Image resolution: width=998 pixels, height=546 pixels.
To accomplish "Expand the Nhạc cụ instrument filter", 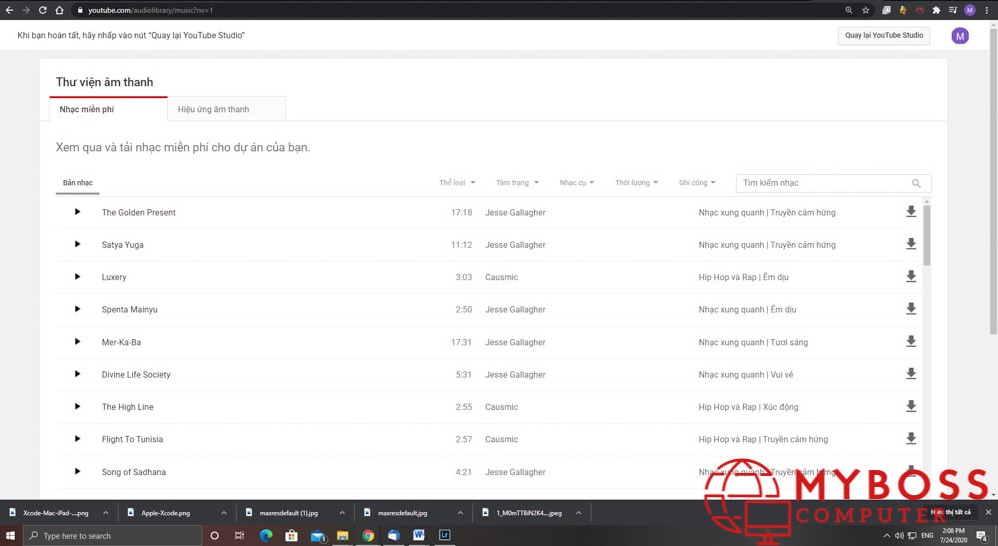I will (x=576, y=183).
